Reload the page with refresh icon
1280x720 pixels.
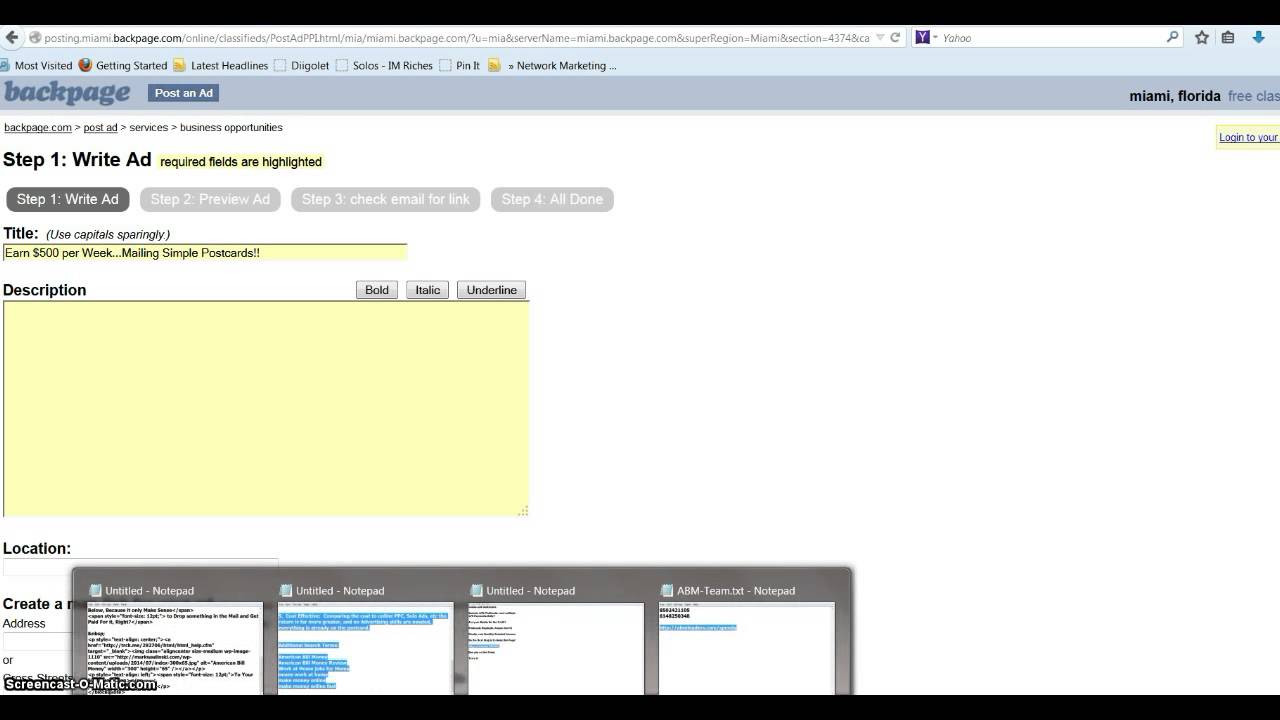[895, 37]
